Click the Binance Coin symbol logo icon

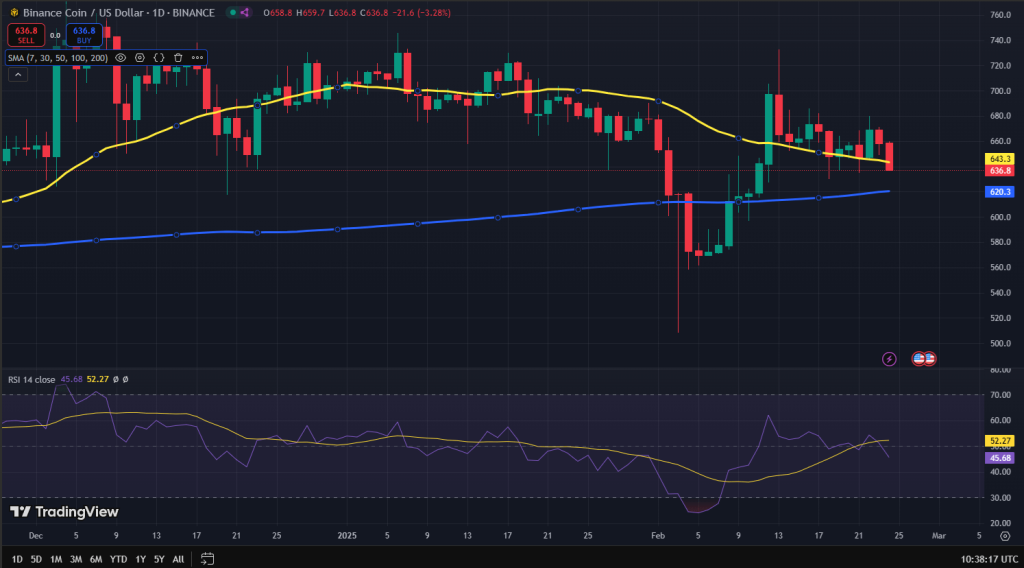[x=14, y=12]
